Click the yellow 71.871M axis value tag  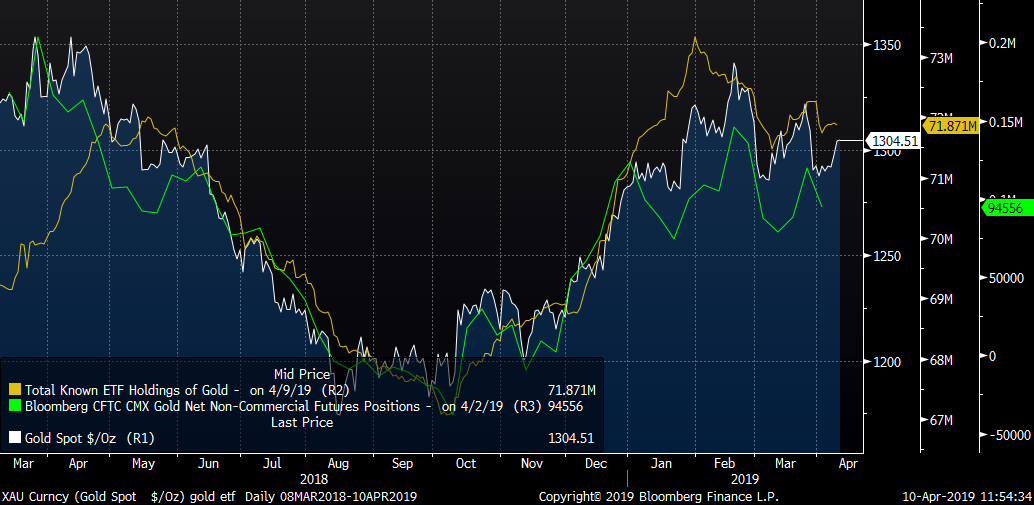coord(952,125)
